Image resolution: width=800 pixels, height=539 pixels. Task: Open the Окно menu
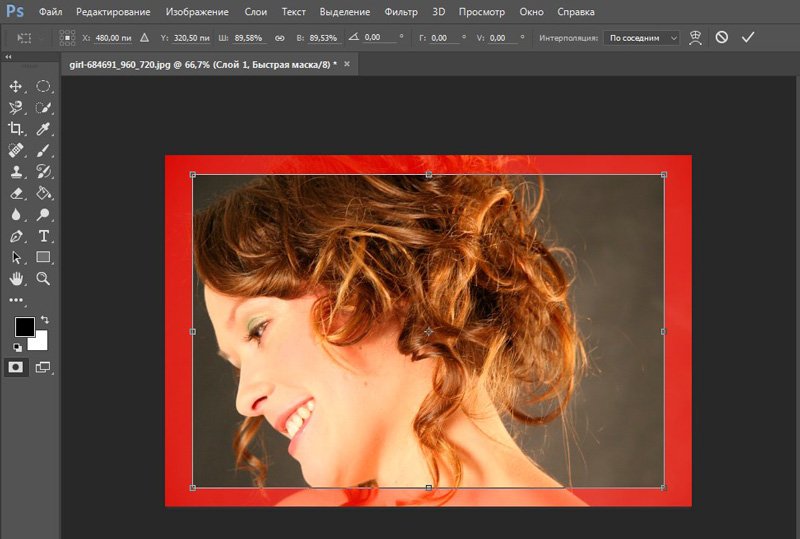(x=531, y=12)
